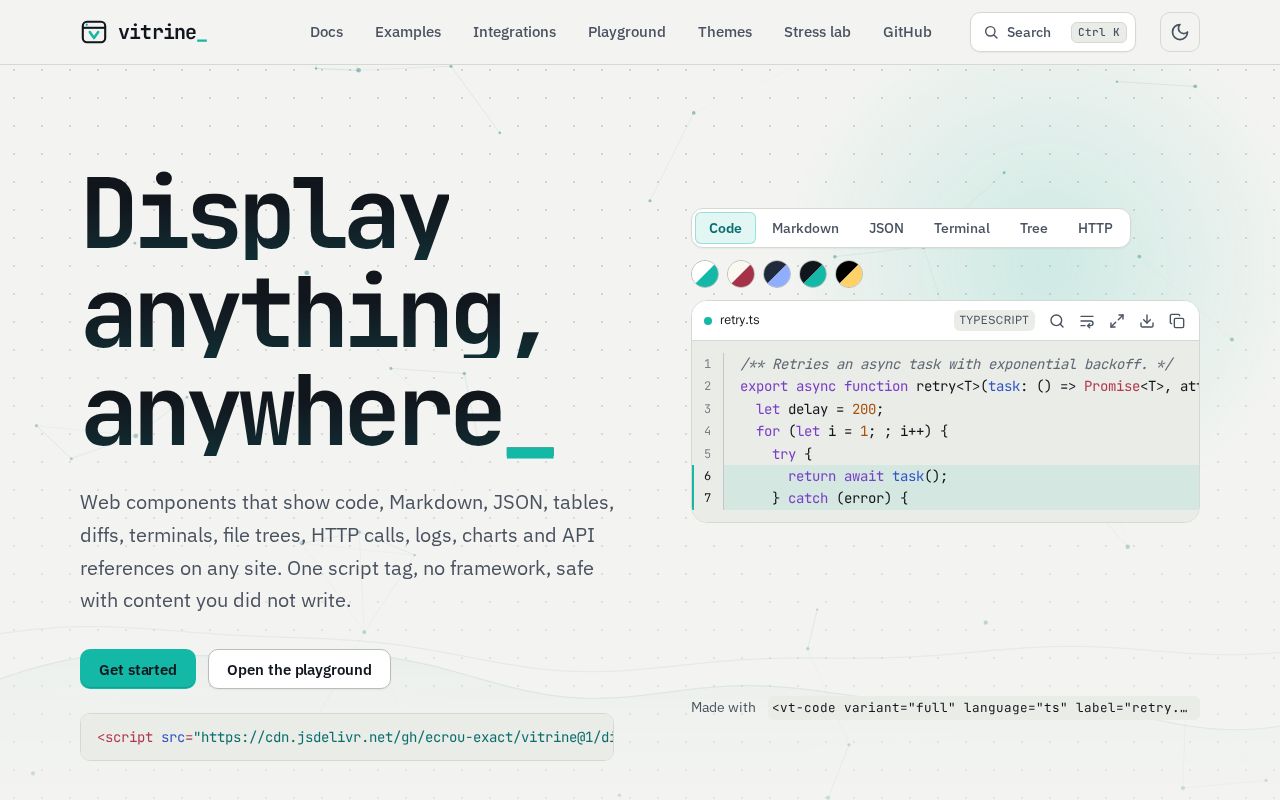Select the Code demo tab

click(725, 228)
